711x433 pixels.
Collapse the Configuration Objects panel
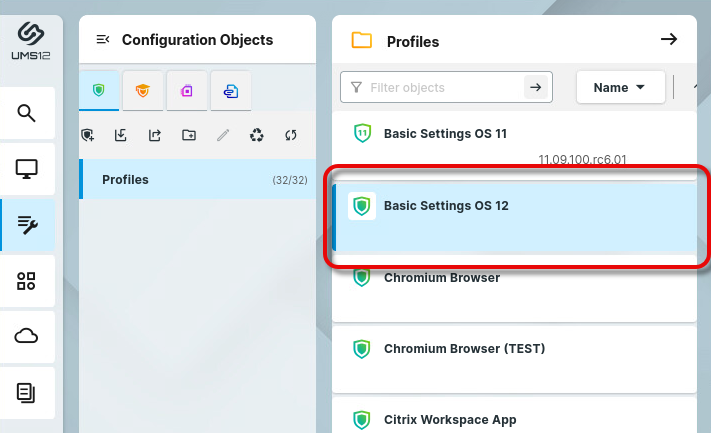(x=102, y=40)
